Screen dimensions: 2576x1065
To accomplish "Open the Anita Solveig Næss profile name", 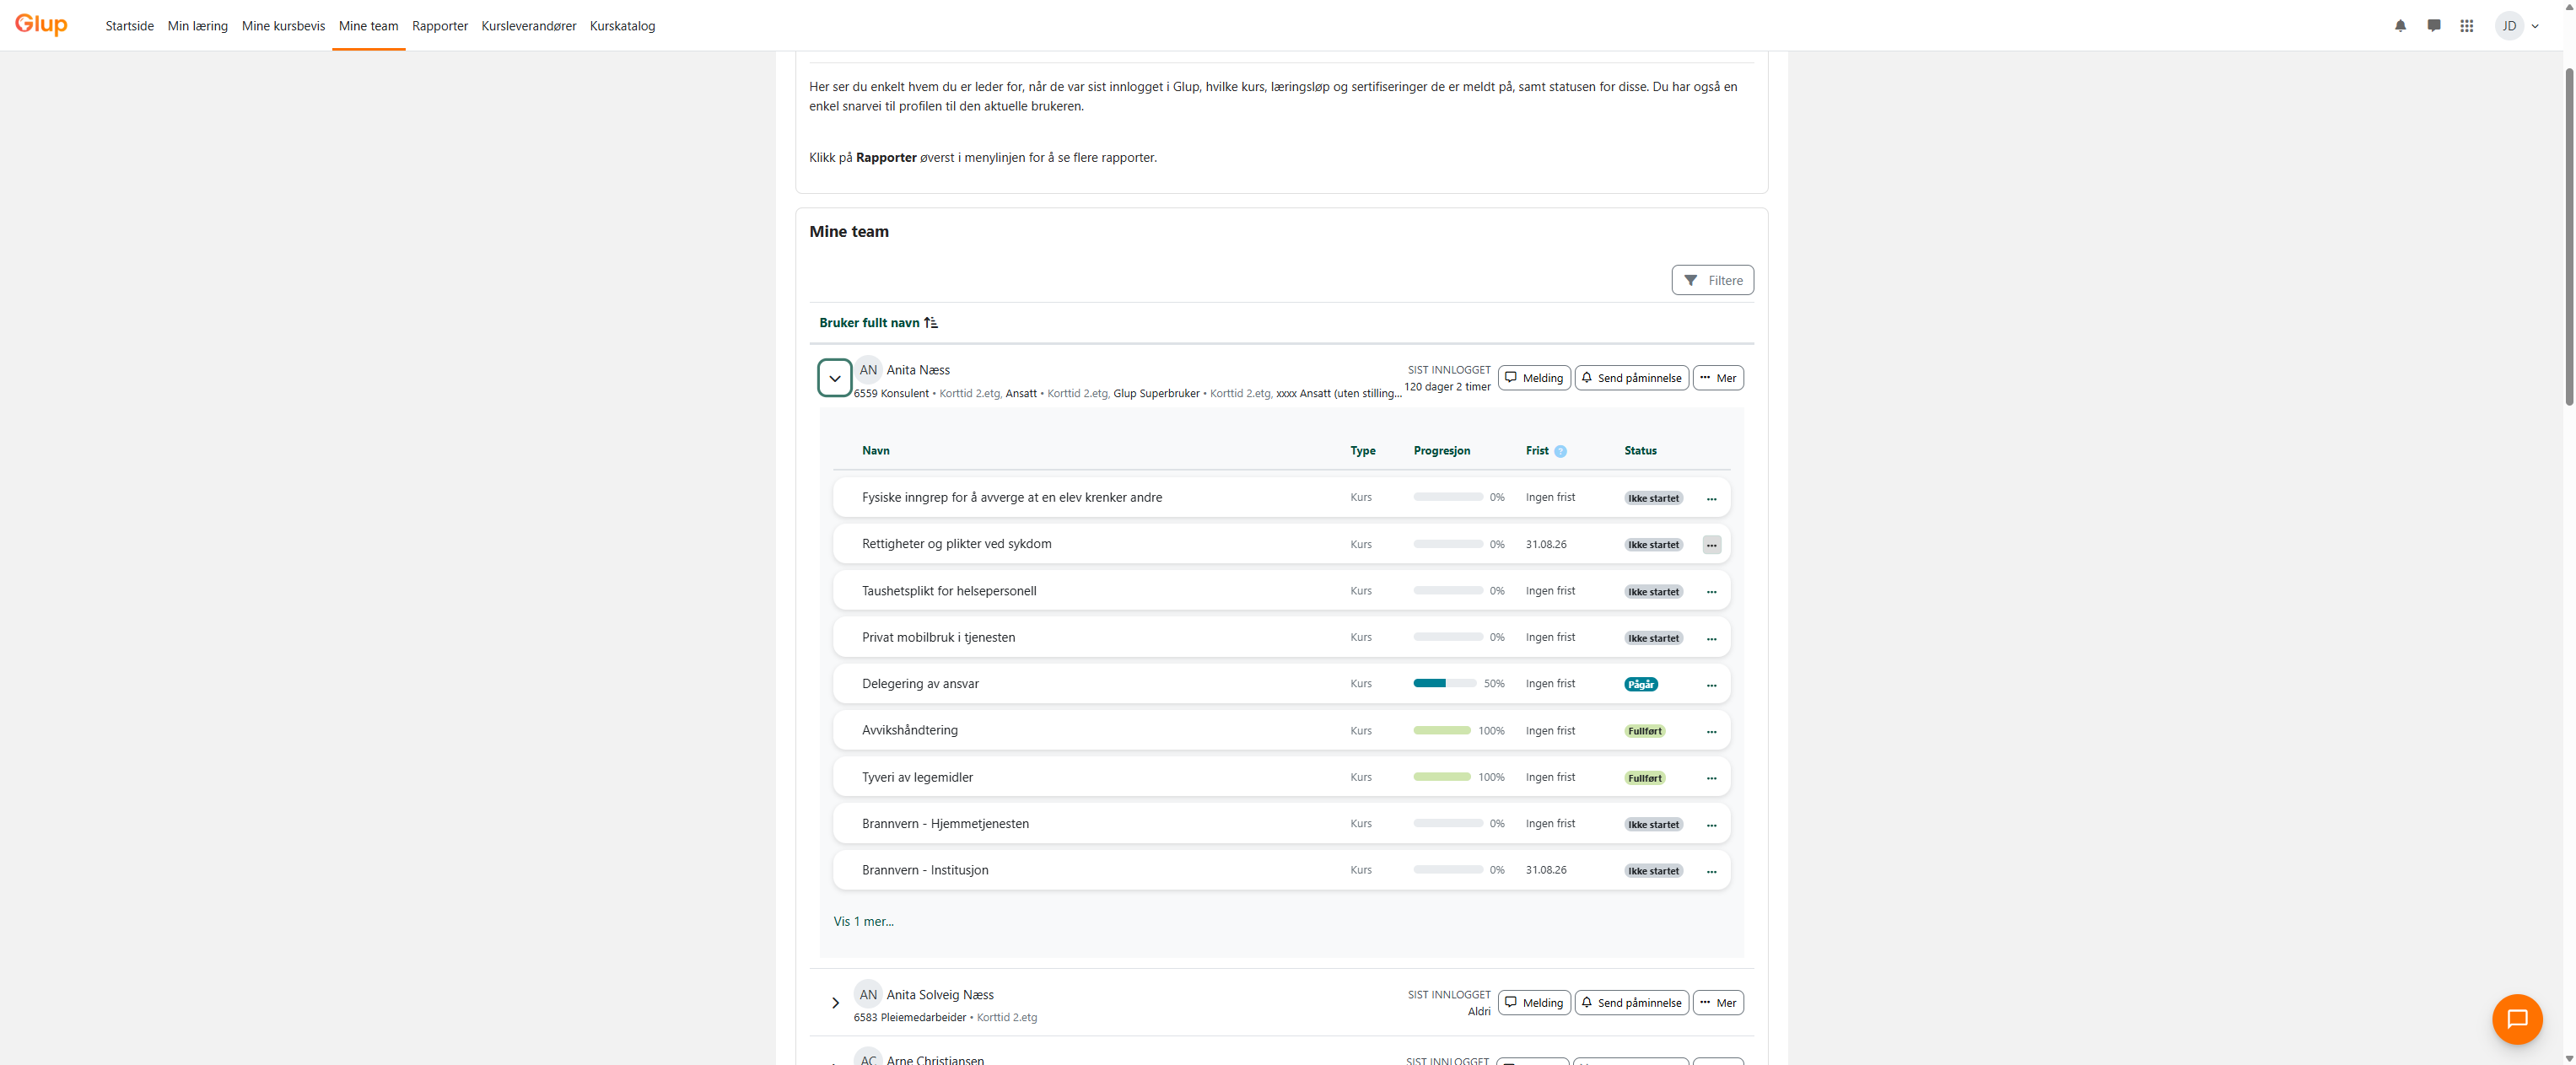I will coord(940,995).
